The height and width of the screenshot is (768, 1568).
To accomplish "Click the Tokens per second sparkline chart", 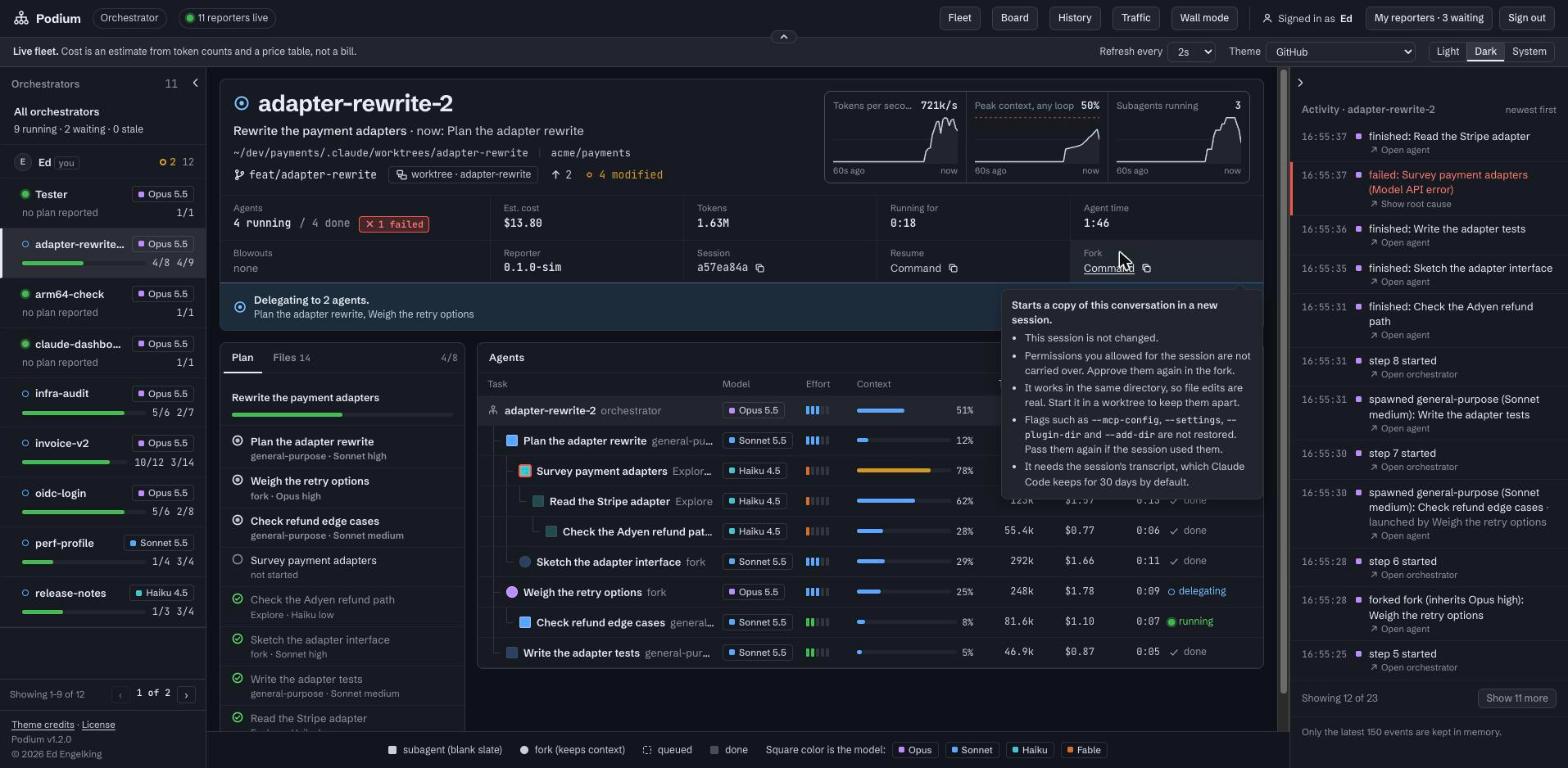I will [x=895, y=140].
